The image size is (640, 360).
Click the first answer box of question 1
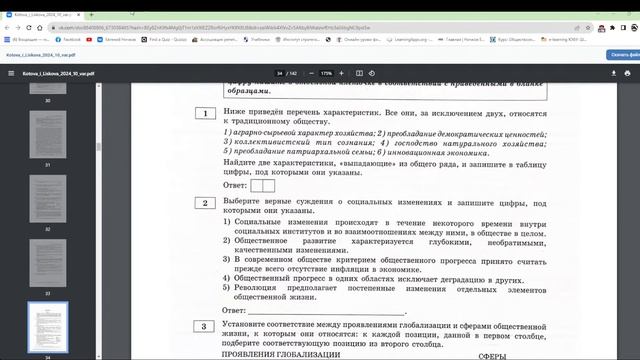256,186
